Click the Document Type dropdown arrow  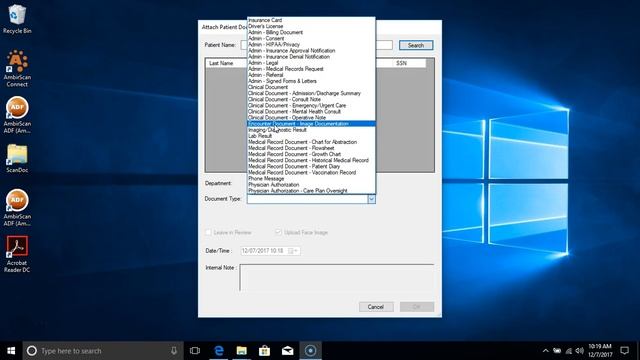pyautogui.click(x=371, y=199)
